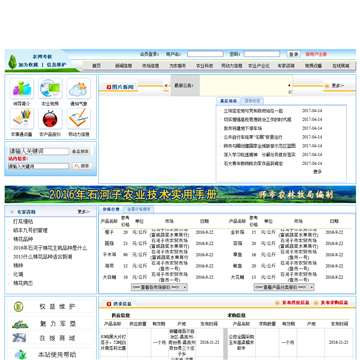
Task: Click the icon before 发布求购信息
Action: tap(316, 303)
